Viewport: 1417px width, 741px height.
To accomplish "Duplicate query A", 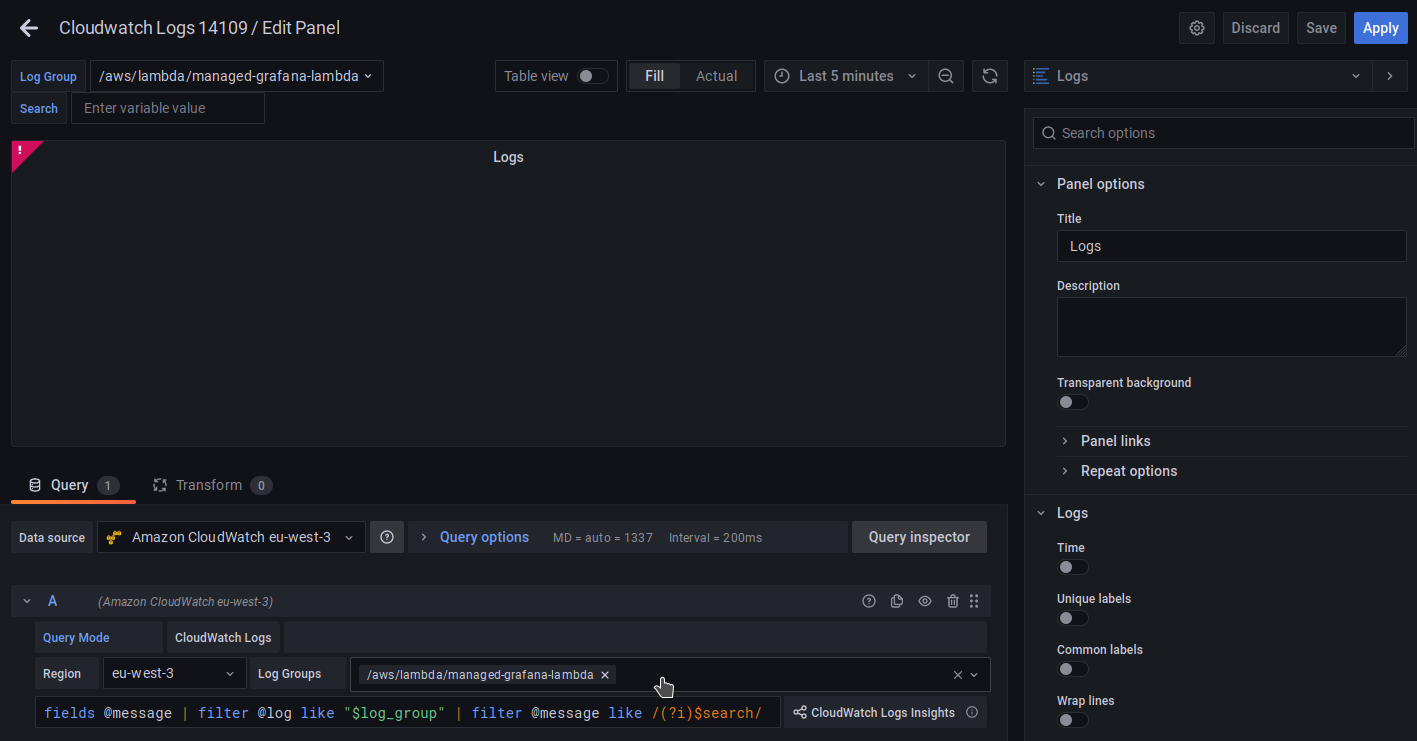I will 897,601.
